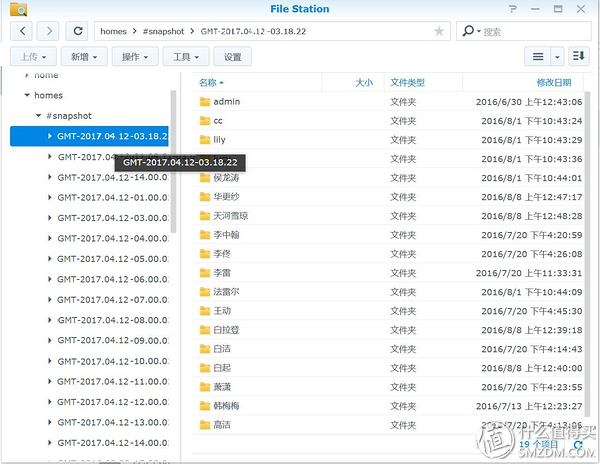Select the 萧潇 folder row
This screenshot has width=600, height=464.
pyautogui.click(x=388, y=387)
